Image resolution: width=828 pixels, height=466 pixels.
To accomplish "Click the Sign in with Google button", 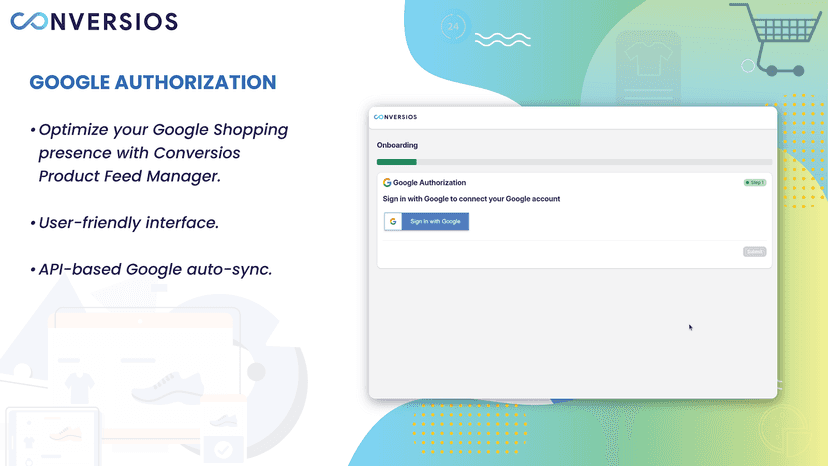I will coord(426,221).
